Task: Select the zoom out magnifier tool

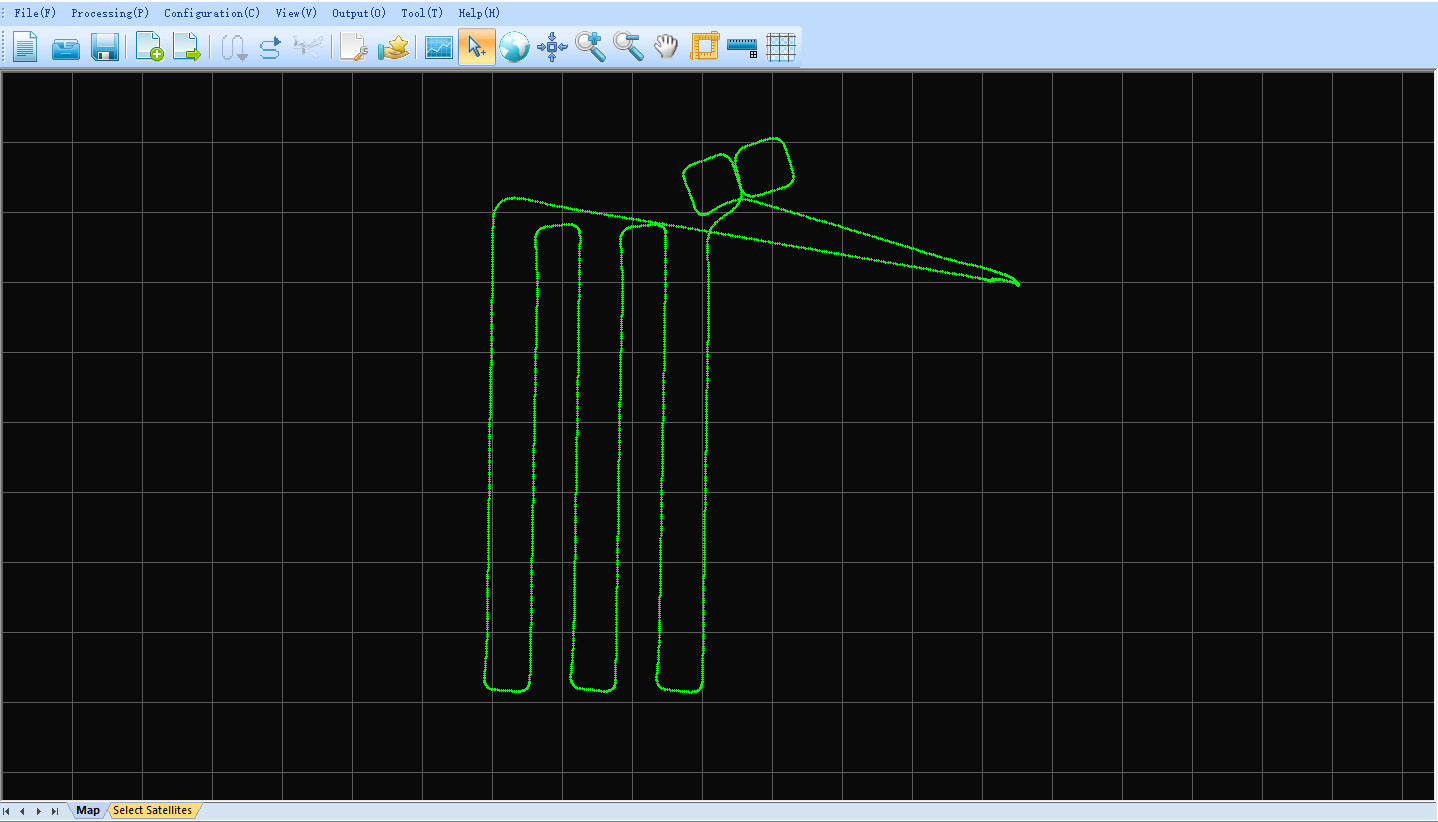Action: click(x=628, y=47)
